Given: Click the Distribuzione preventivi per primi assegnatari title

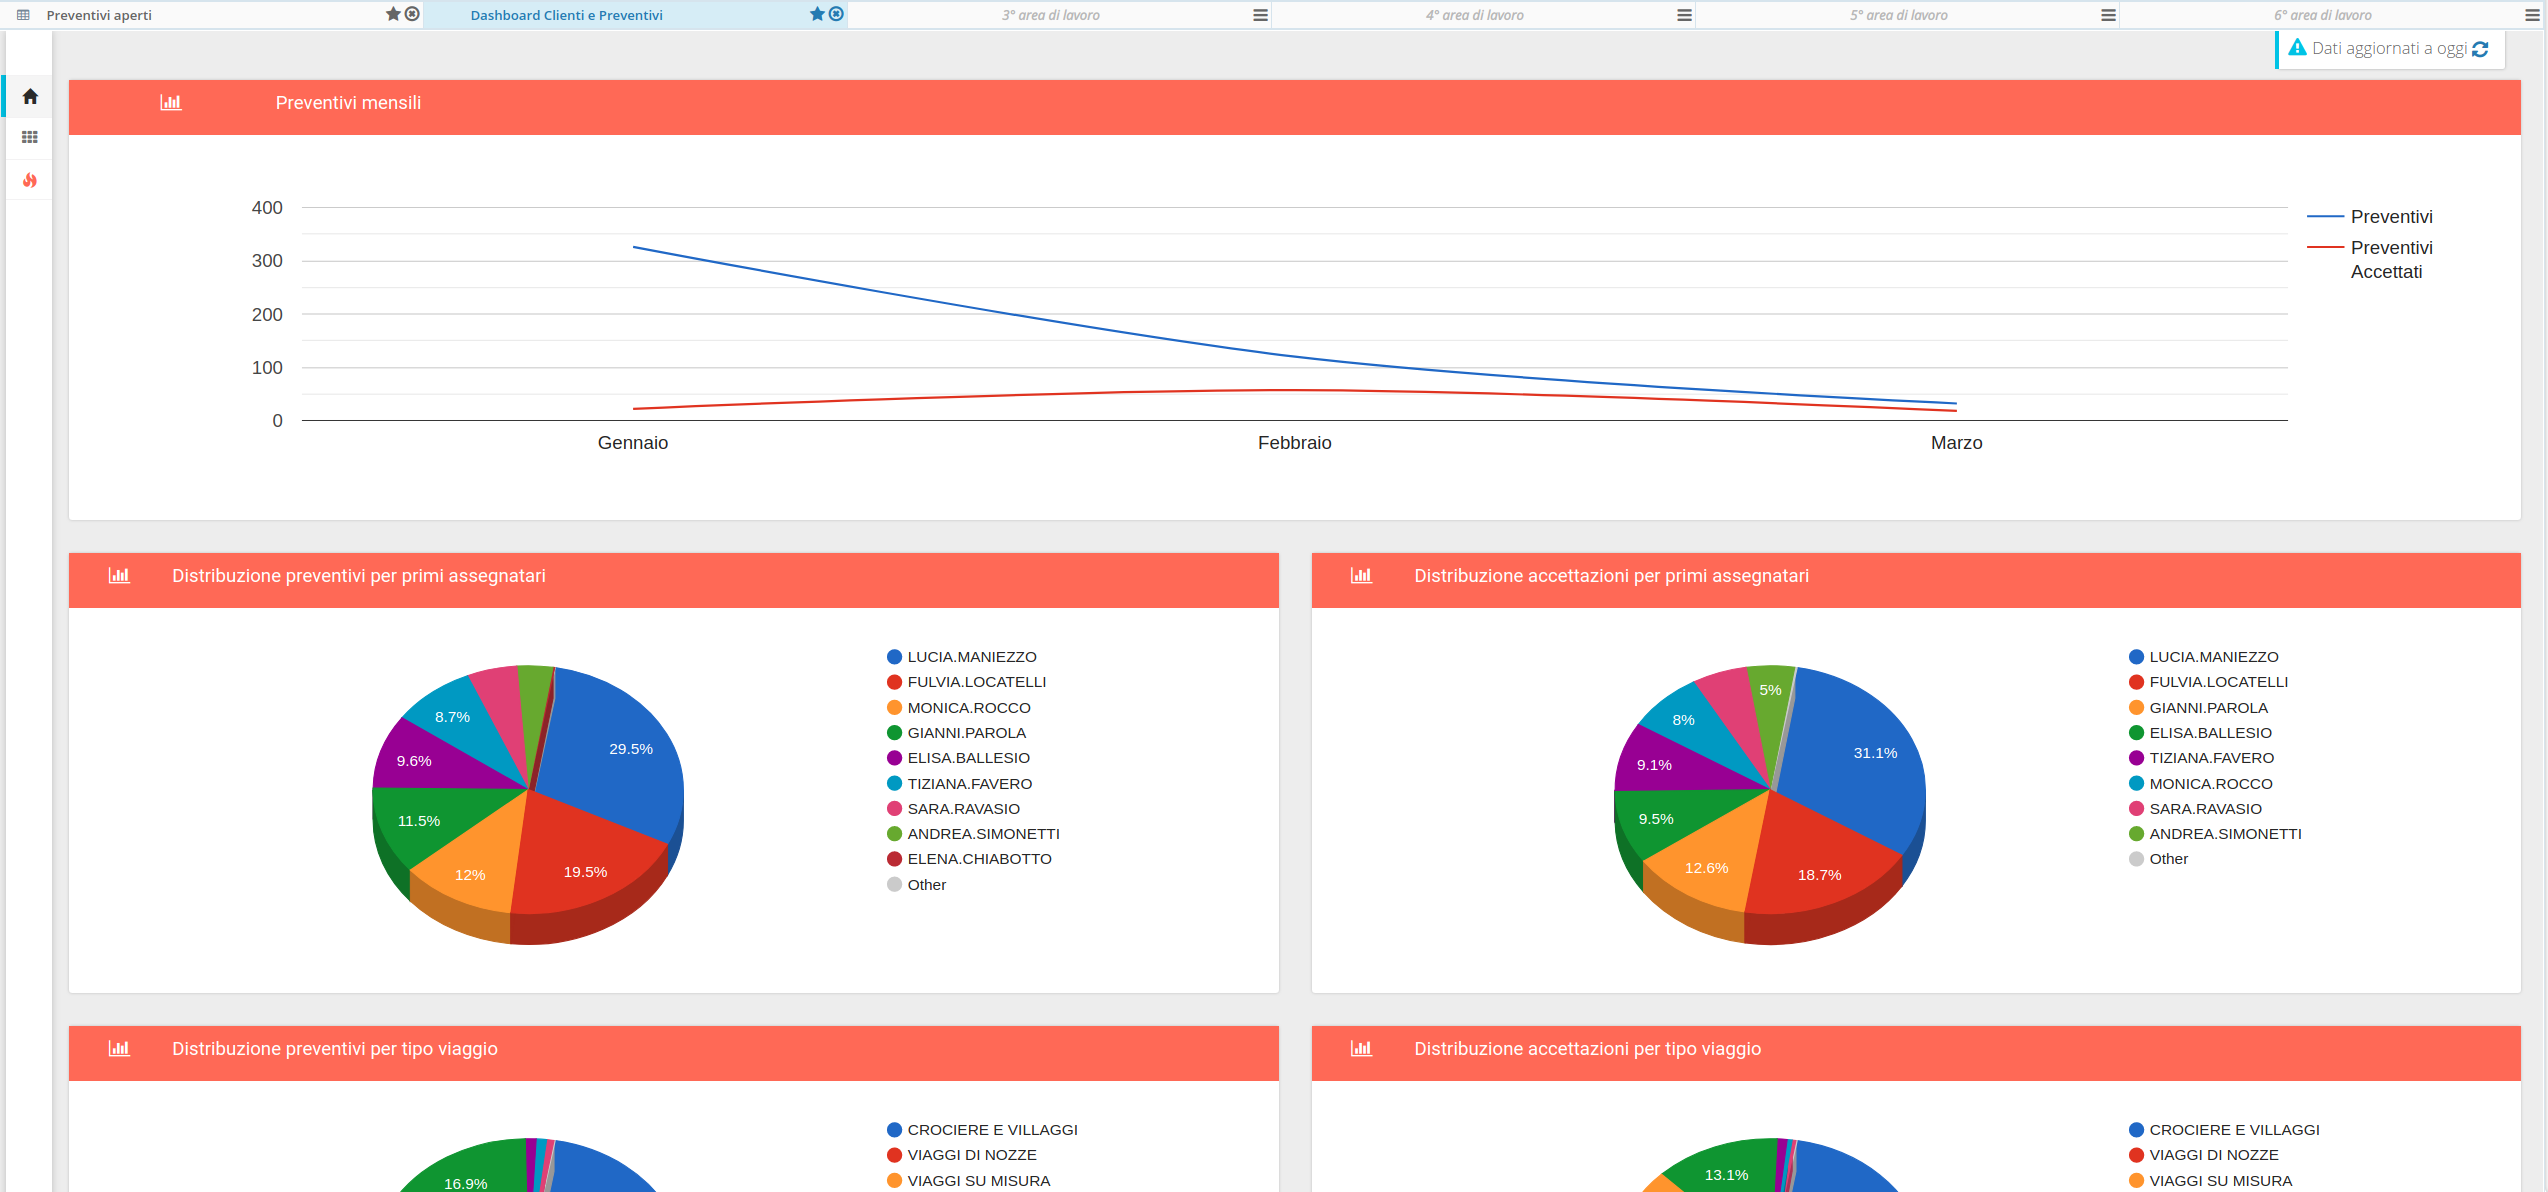Looking at the screenshot, I should 359,576.
